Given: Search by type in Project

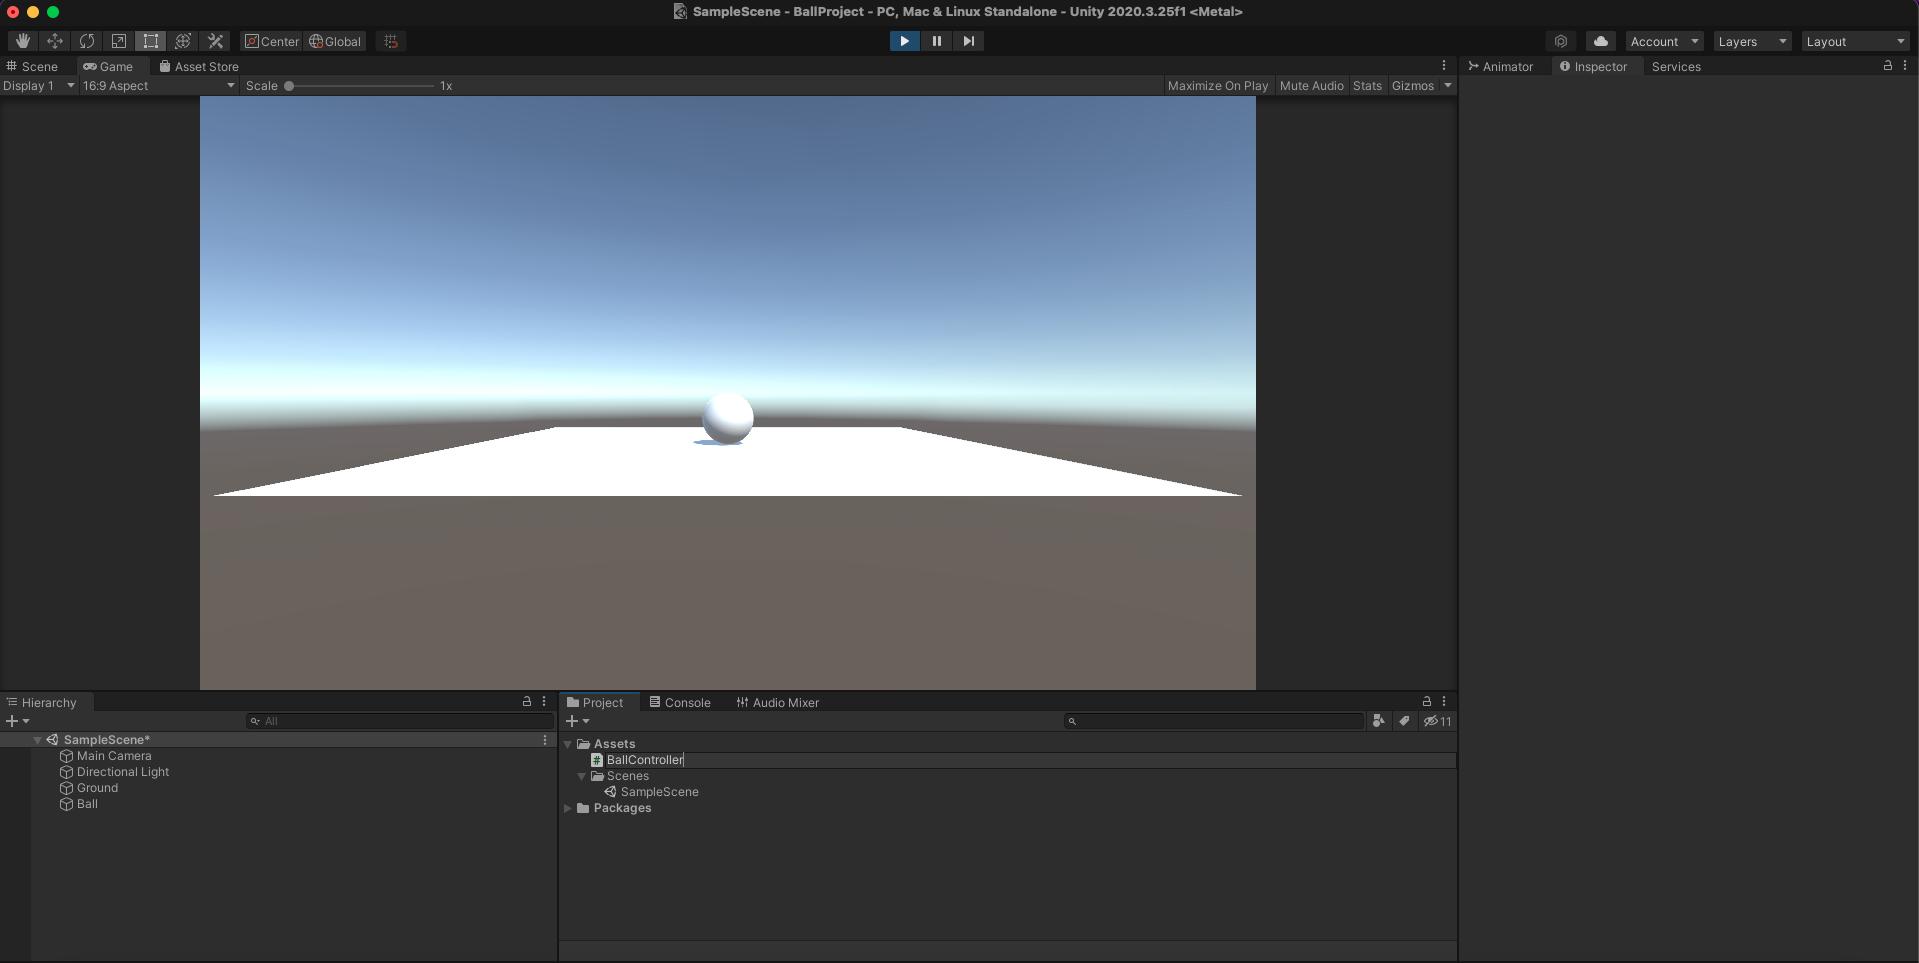Looking at the screenshot, I should click(1379, 721).
